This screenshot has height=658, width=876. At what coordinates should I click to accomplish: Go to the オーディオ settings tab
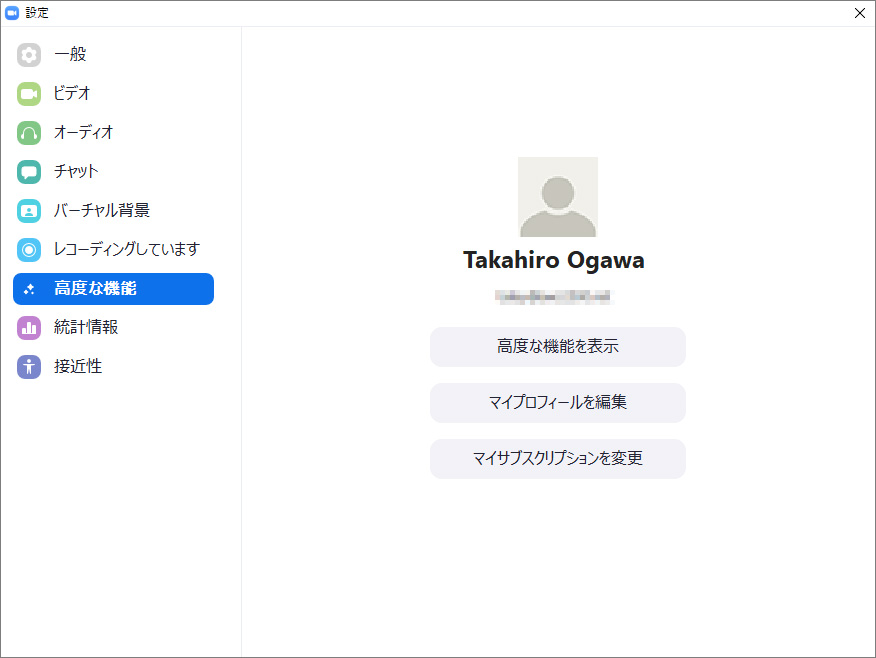click(x=84, y=133)
